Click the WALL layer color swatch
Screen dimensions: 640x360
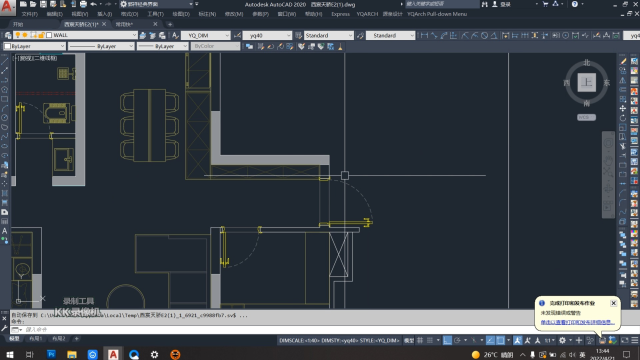[49, 36]
